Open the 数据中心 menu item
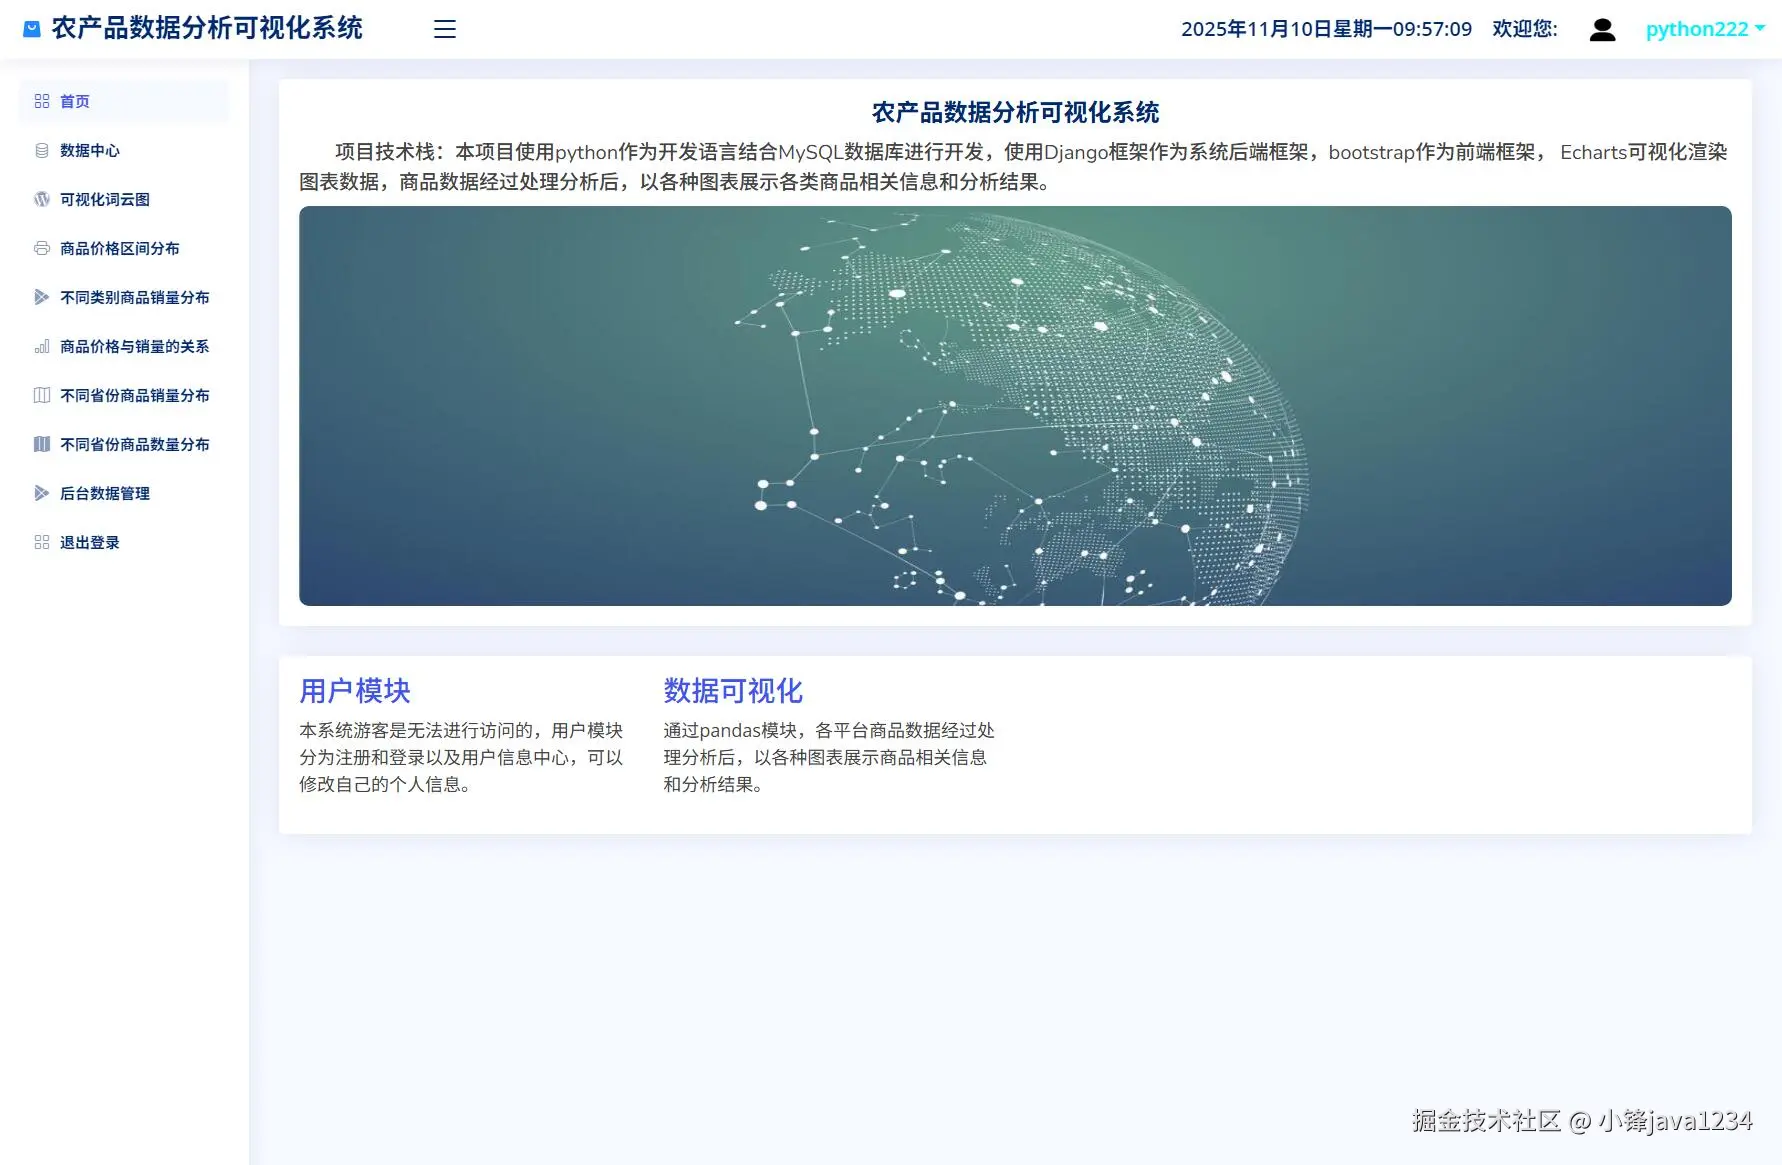The image size is (1782, 1165). 124,150
